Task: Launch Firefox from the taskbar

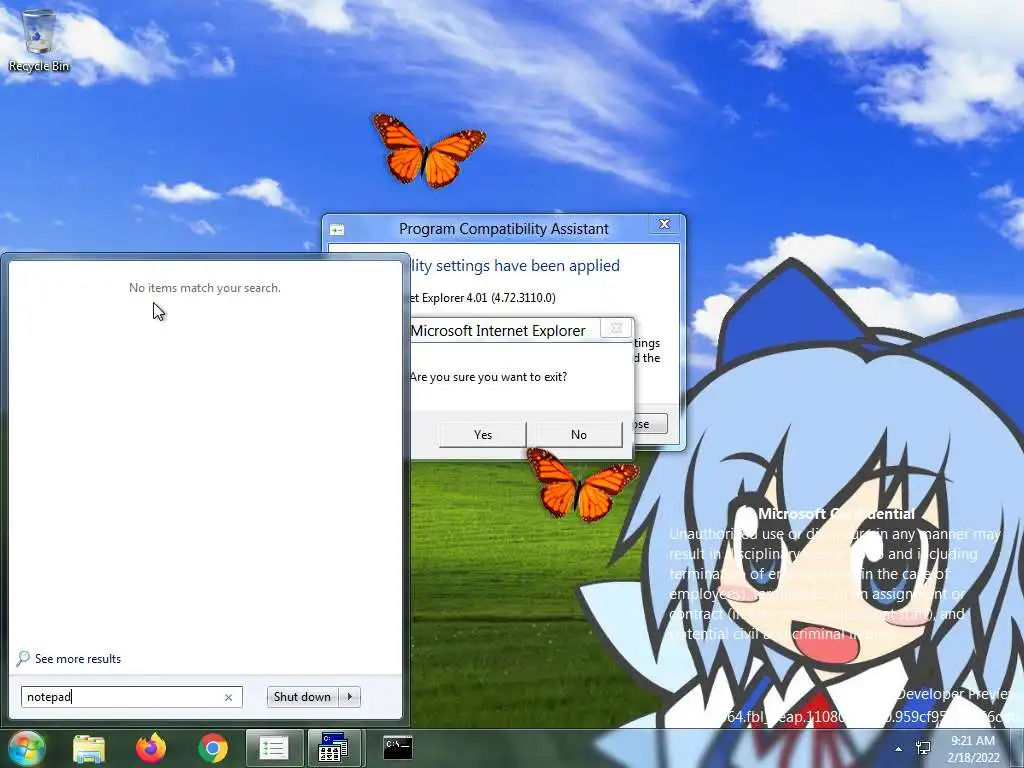Action: pyautogui.click(x=151, y=748)
